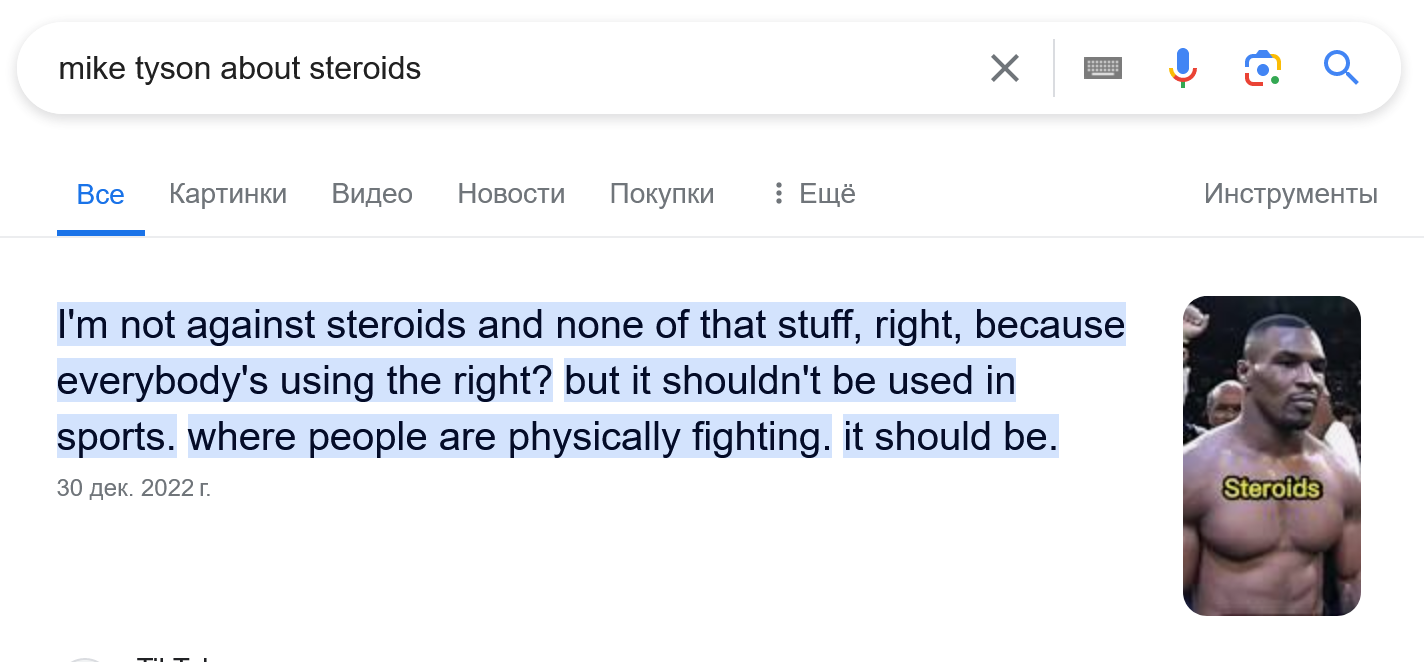Expand the Ещё more options menu
The width and height of the screenshot is (1424, 662).
[x=813, y=193]
